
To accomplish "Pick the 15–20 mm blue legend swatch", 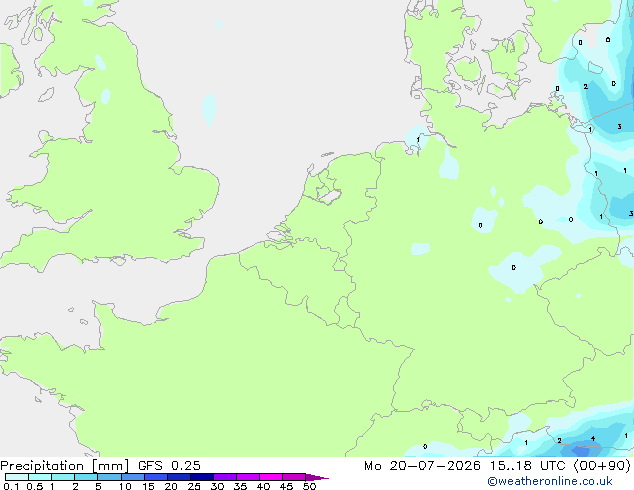I will [x=155, y=477].
